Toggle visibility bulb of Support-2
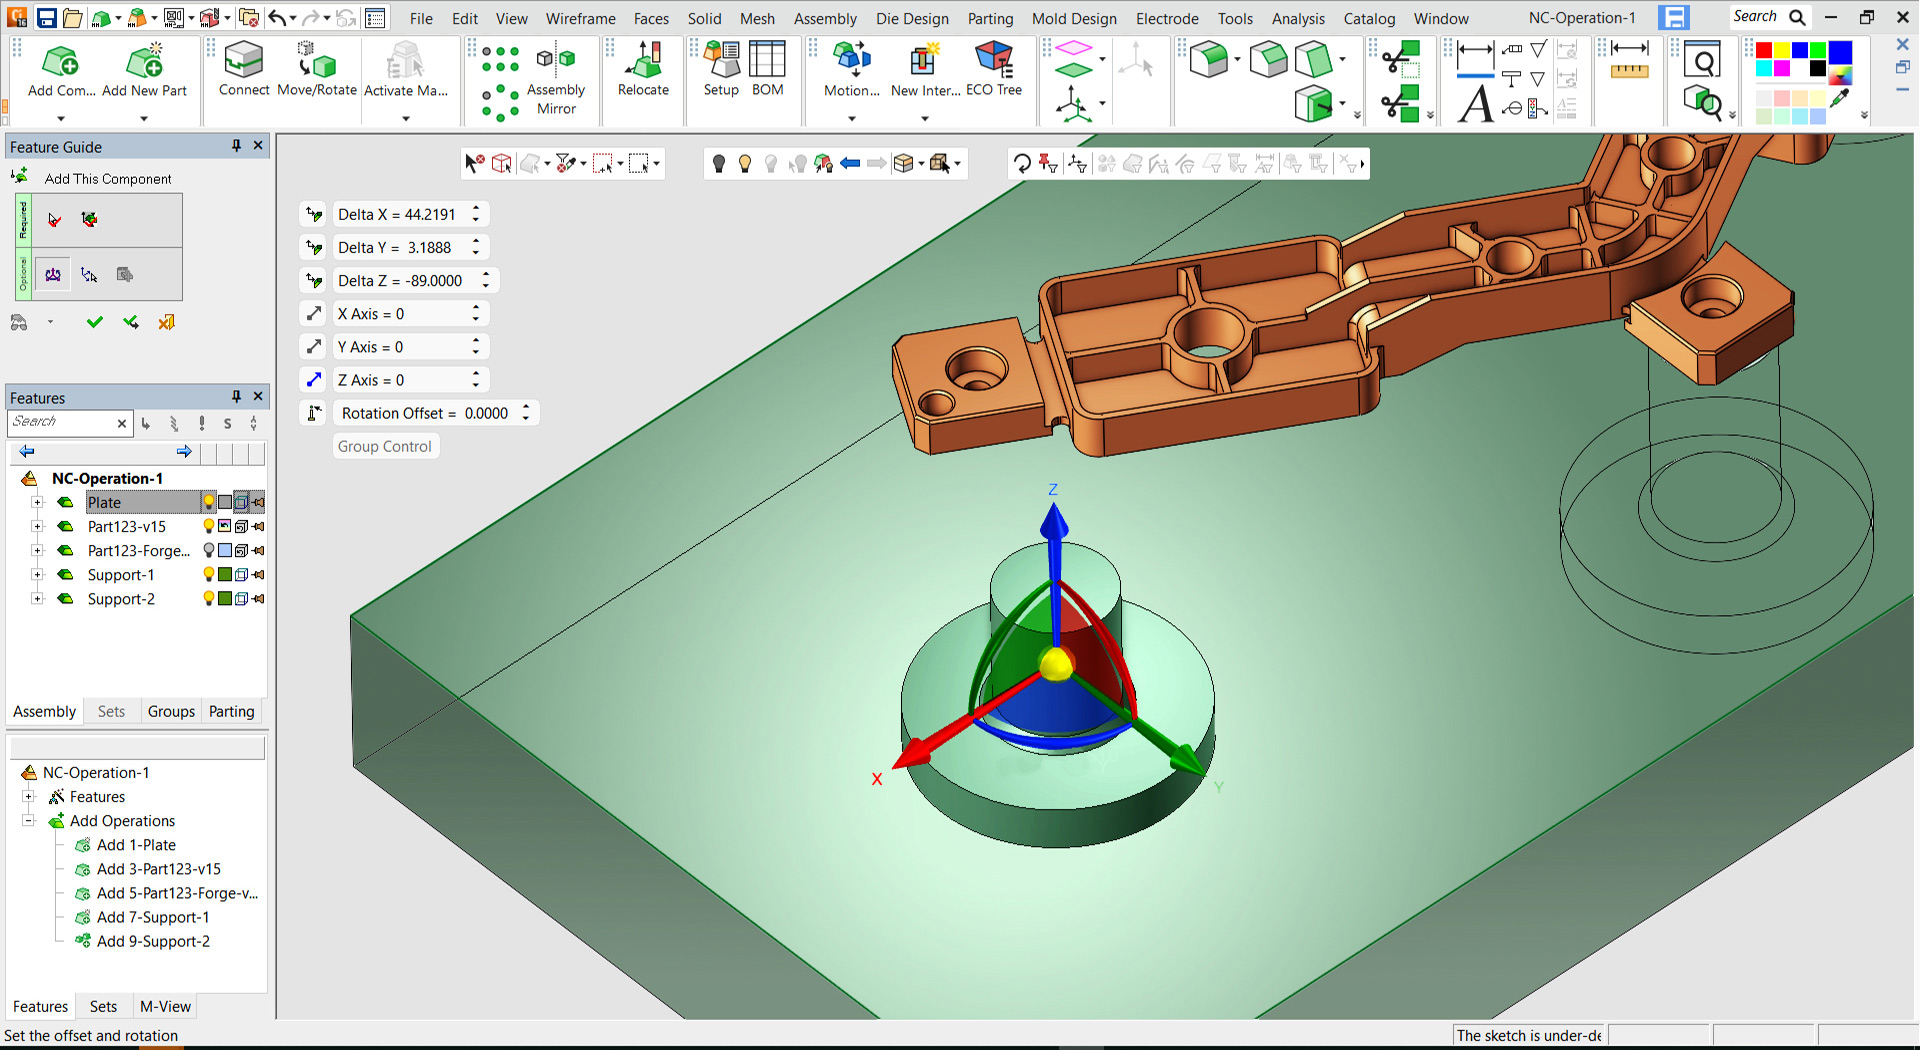Screen dimensions: 1920x1050 tap(209, 599)
